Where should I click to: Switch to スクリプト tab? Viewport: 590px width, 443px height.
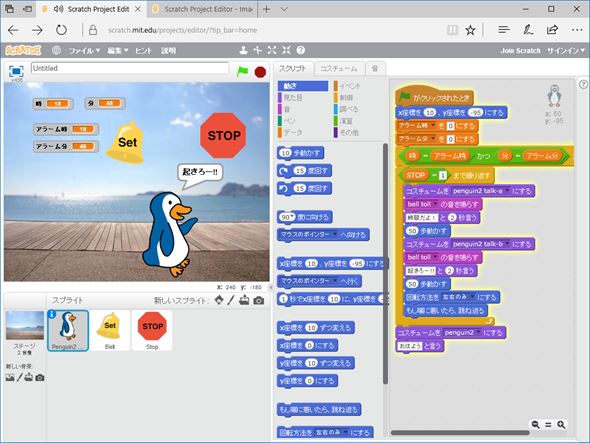point(292,69)
